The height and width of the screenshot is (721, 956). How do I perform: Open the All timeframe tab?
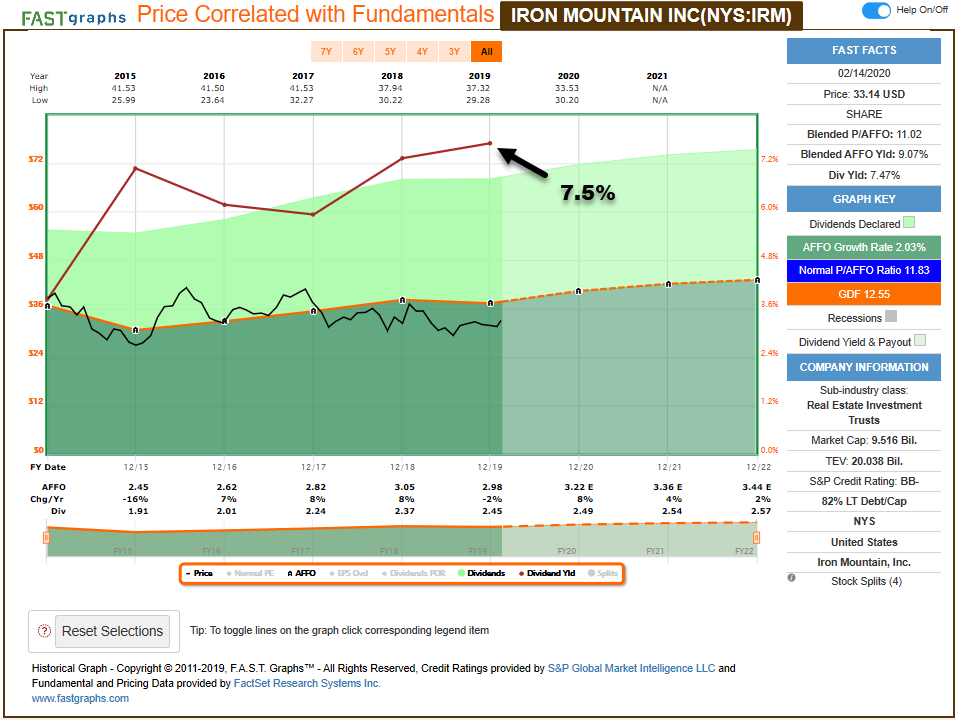click(487, 51)
